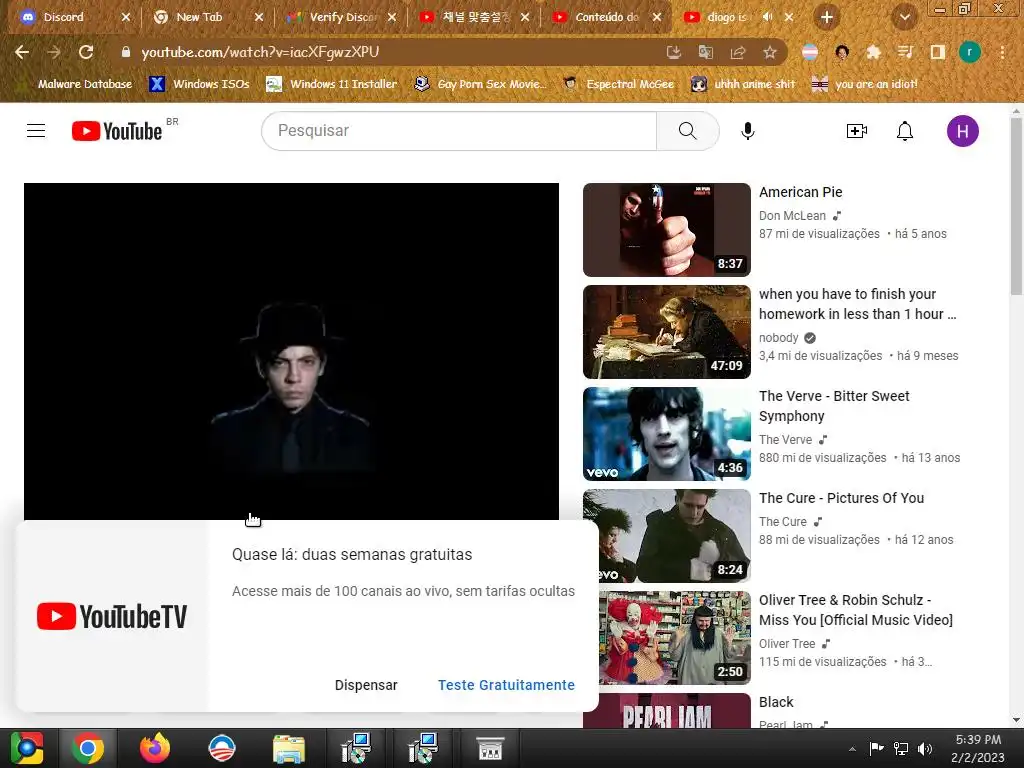Open Chrome from the taskbar
This screenshot has height=768, width=1024.
(88, 748)
